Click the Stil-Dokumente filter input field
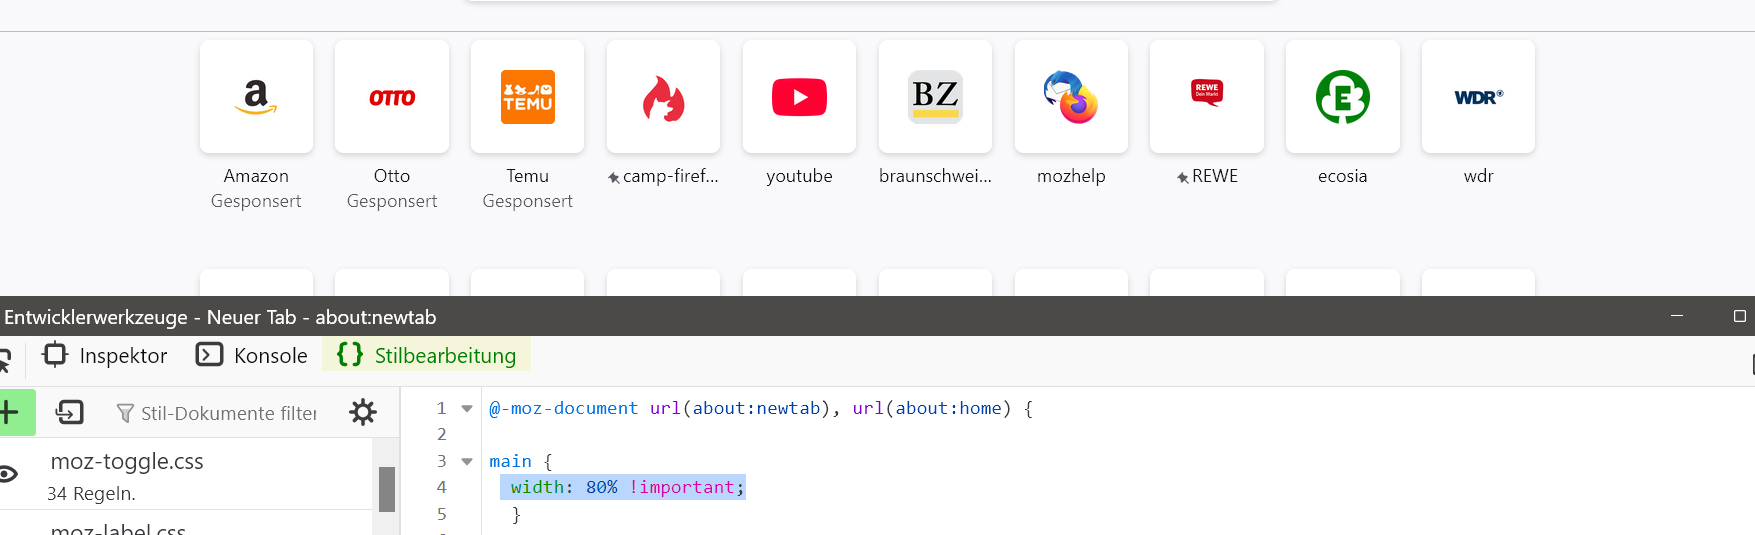This screenshot has height=535, width=1755. (218, 413)
